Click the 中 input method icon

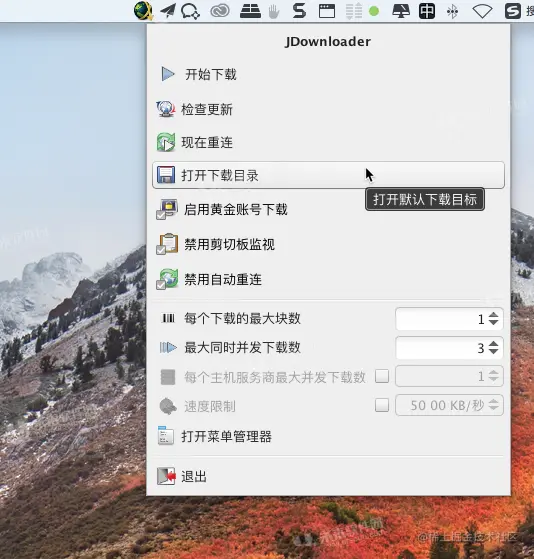coord(427,11)
